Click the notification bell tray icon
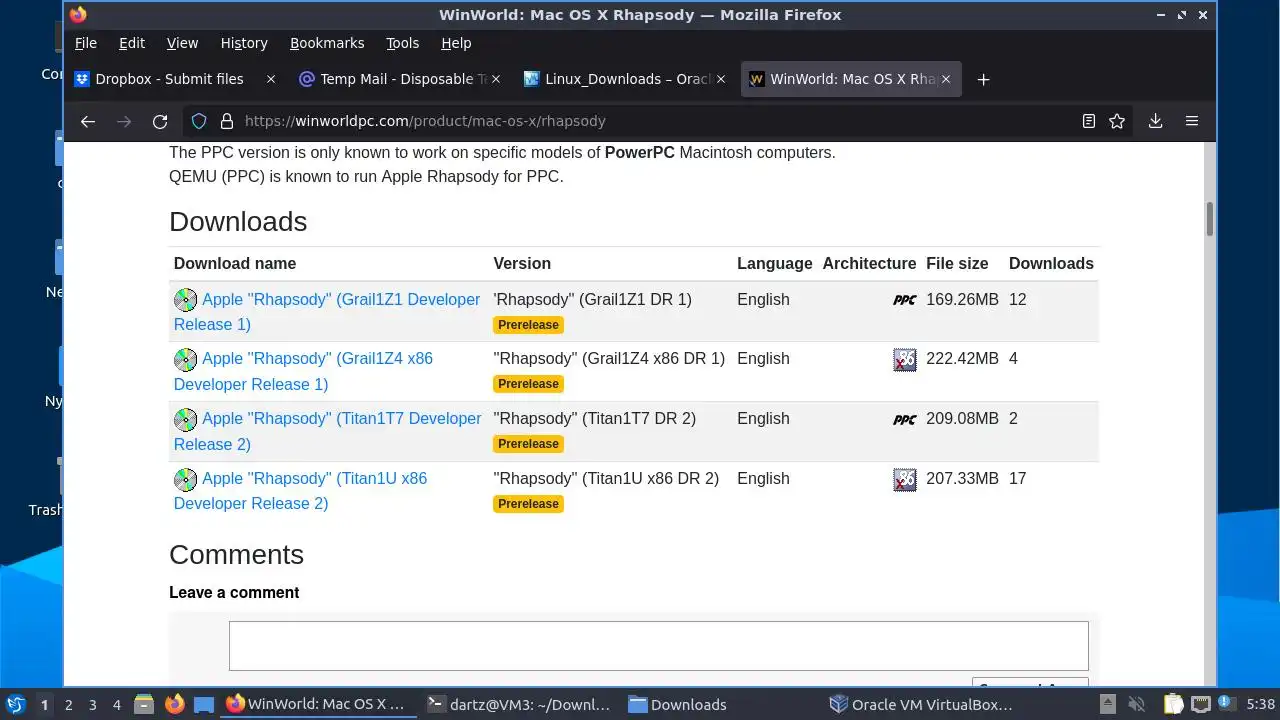The image size is (1280, 720). click(x=1226, y=705)
